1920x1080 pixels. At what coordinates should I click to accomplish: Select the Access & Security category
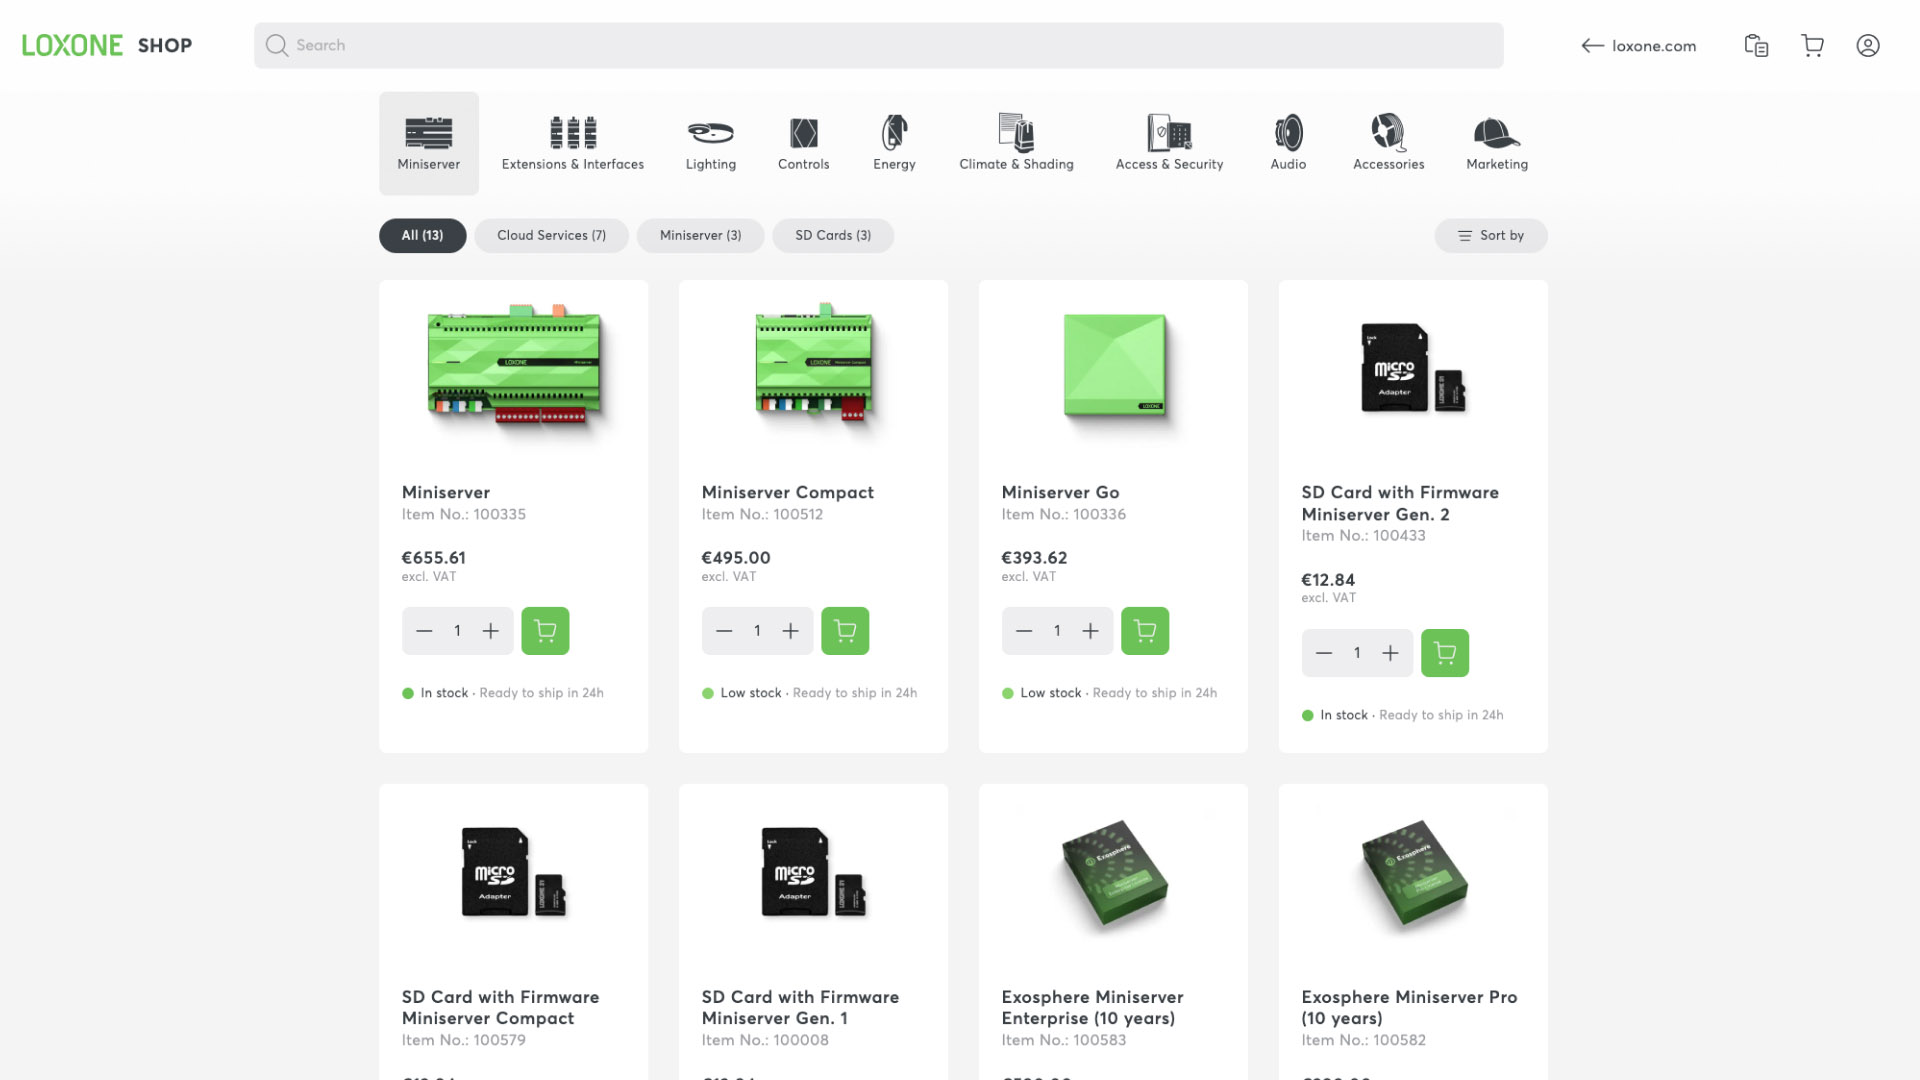1169,143
